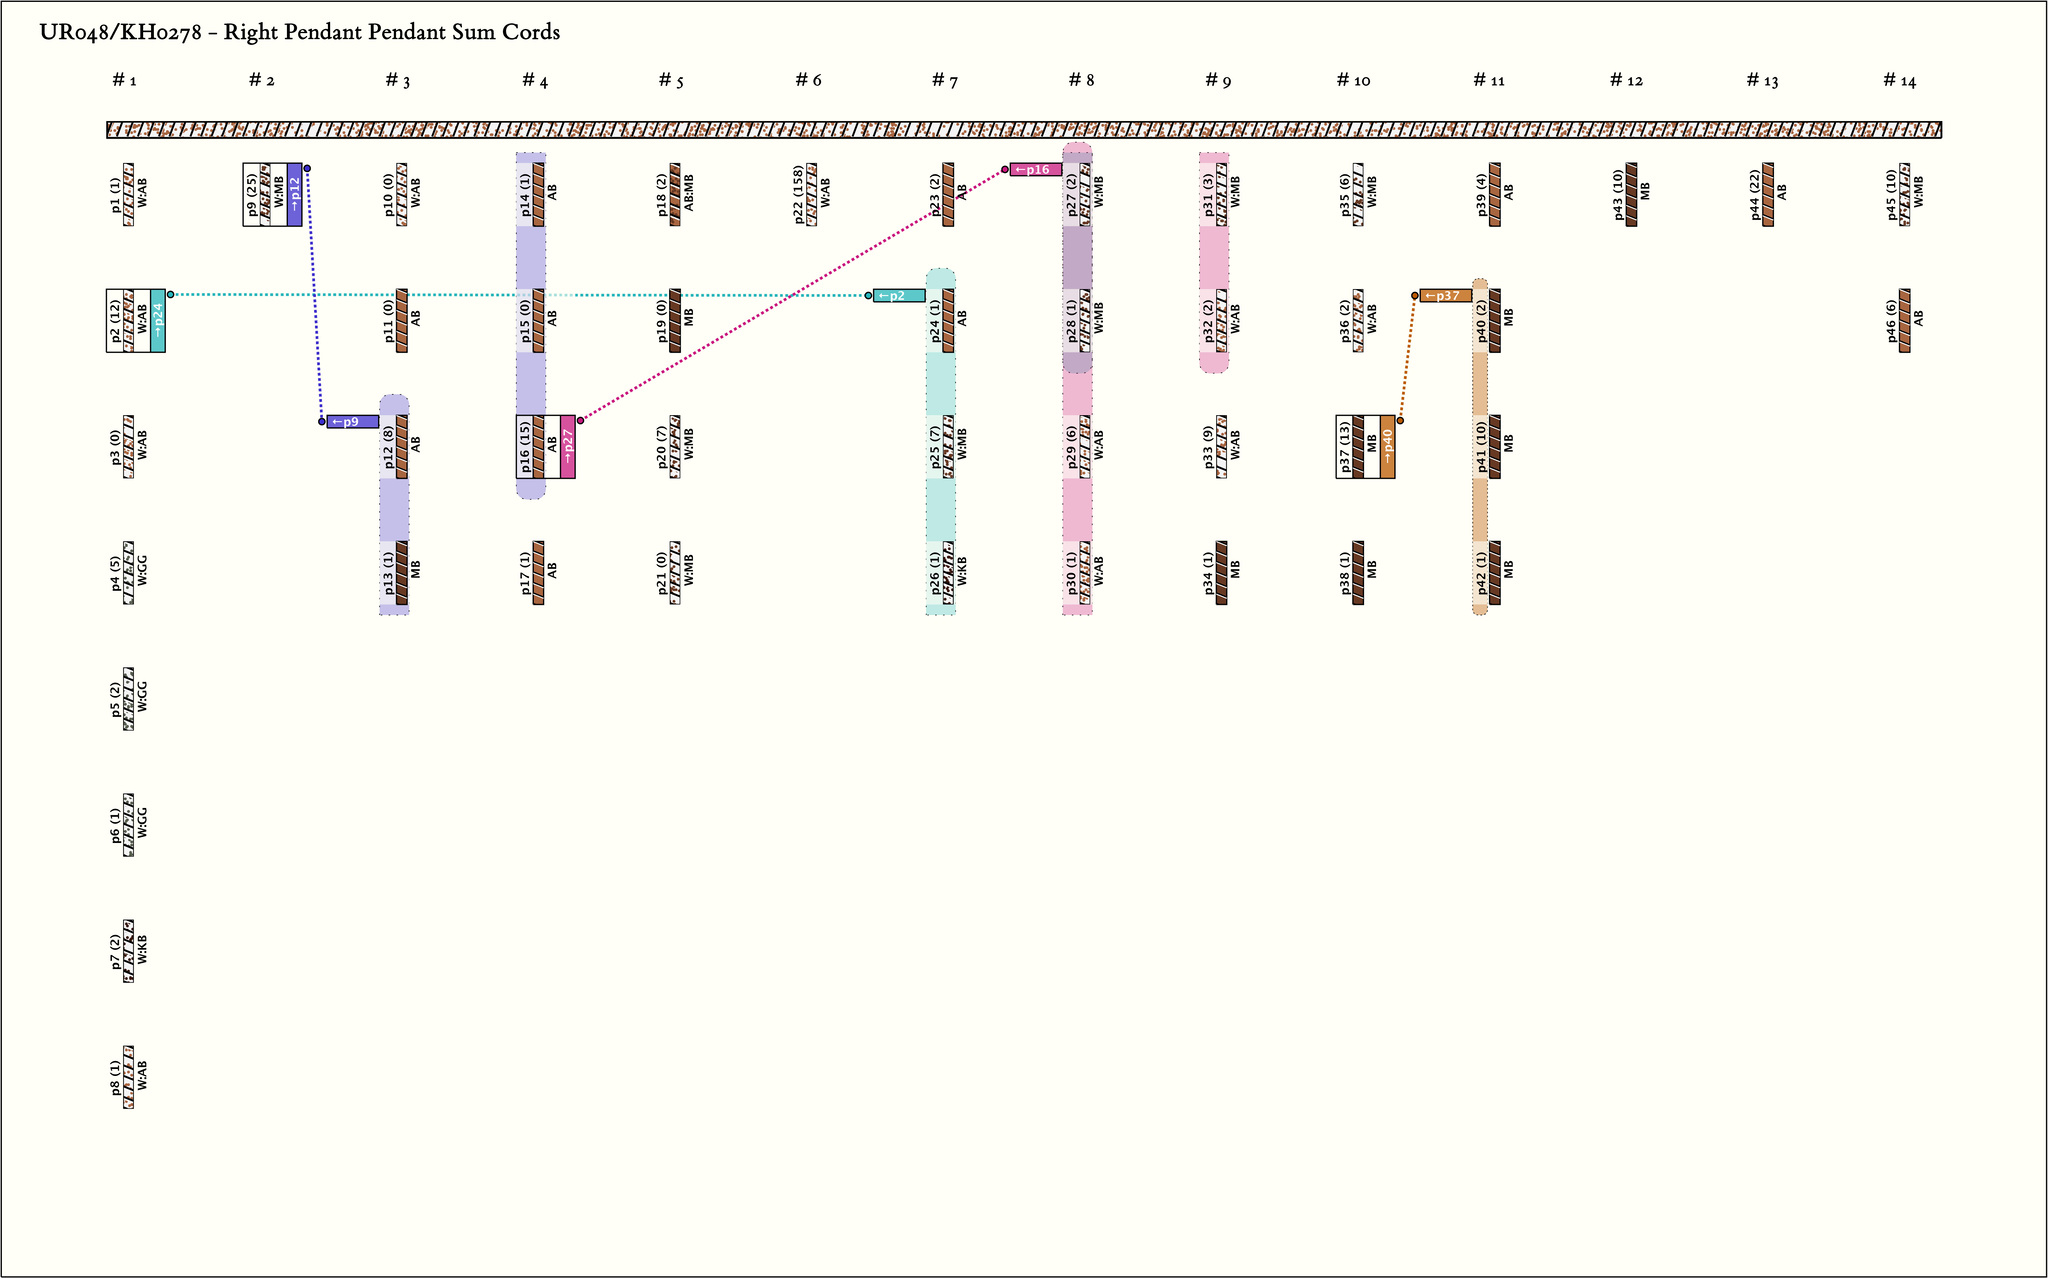Click the # 6 column header
The image size is (2048, 1278).
[808, 80]
